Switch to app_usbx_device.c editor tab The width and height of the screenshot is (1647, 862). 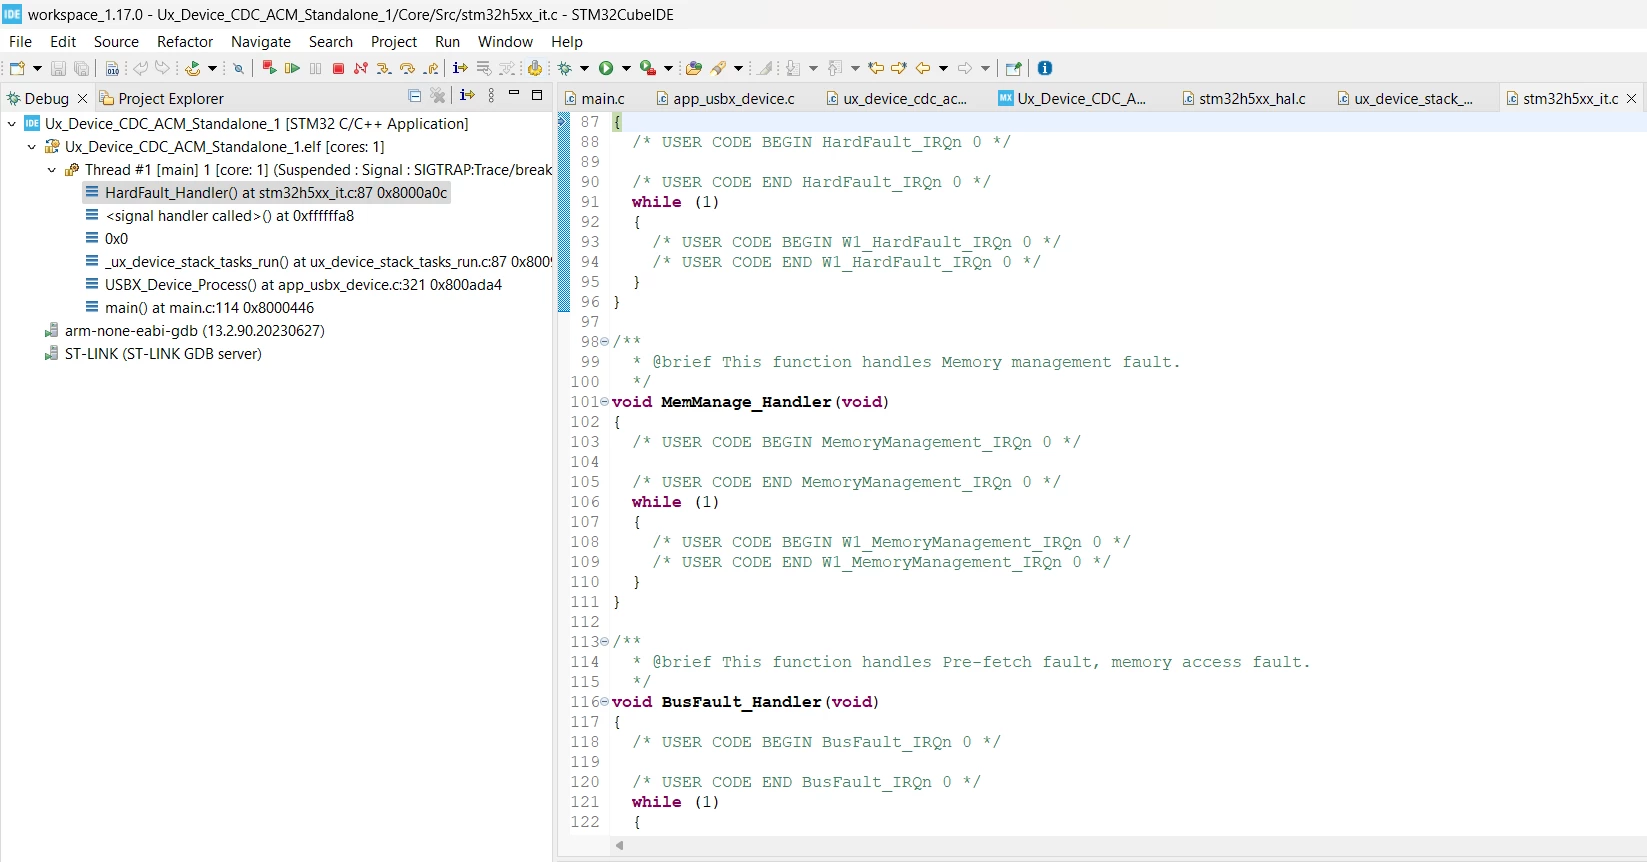726,98
